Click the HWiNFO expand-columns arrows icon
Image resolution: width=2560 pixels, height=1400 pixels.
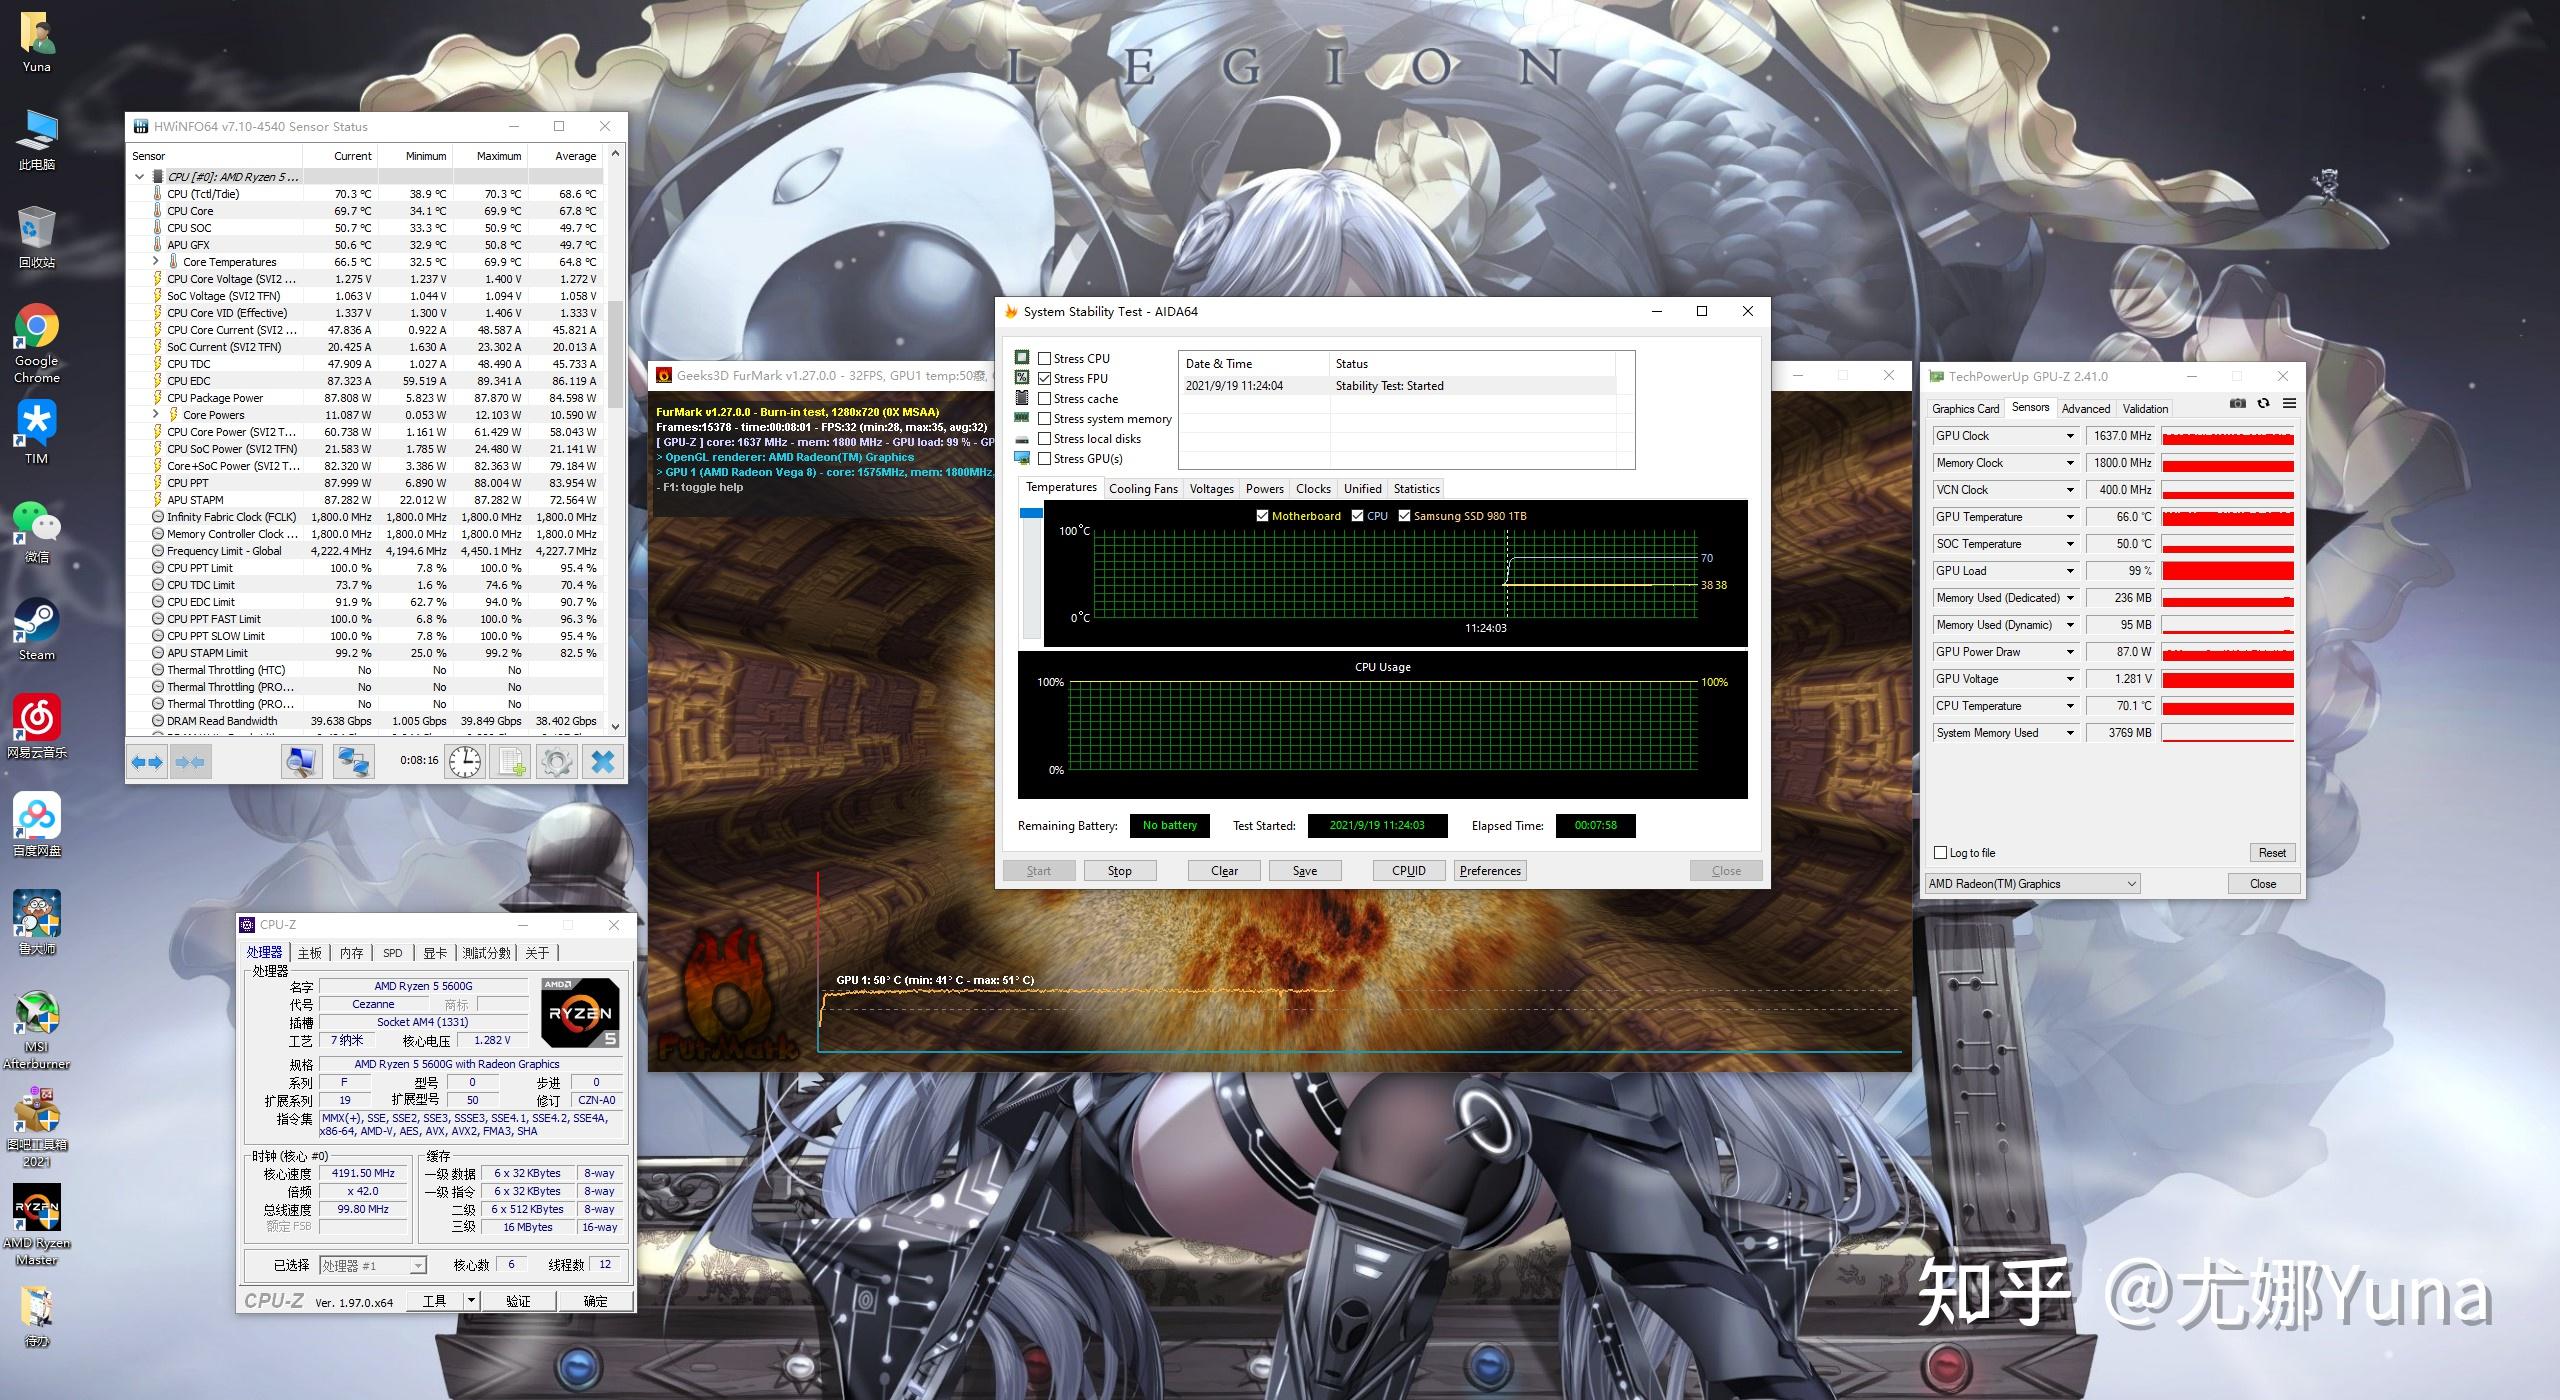147,762
